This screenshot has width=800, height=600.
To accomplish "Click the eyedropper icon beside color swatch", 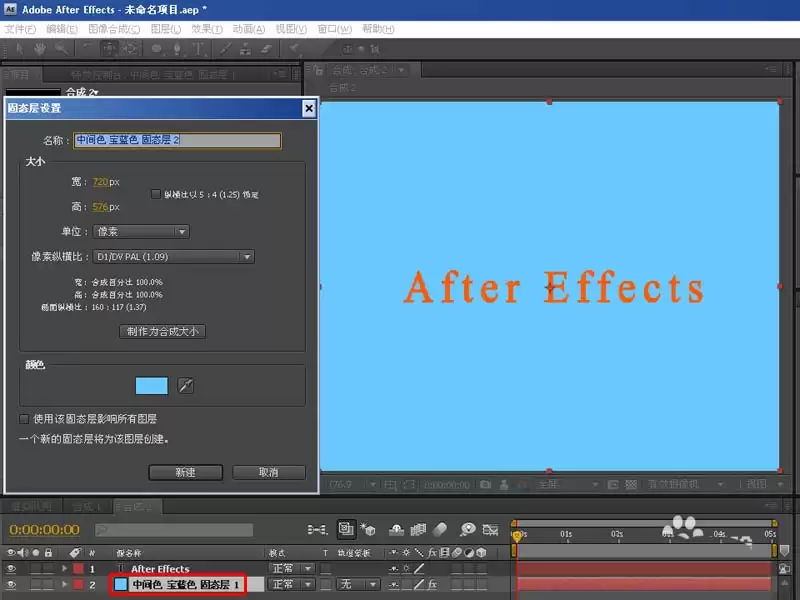I will pyautogui.click(x=185, y=385).
